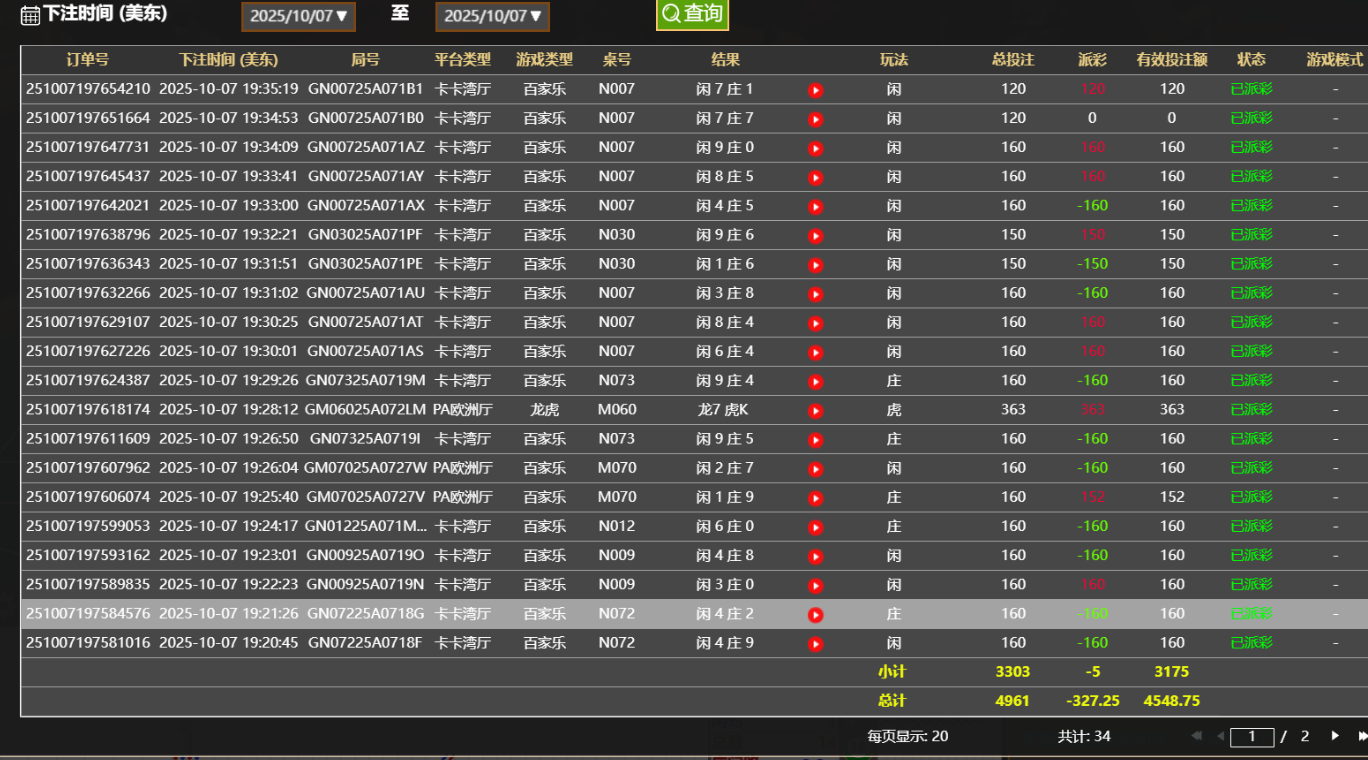Viewport: 1368px width, 760px height.
Task: Click the 下注时间 (美东) column header
Action: [228, 60]
